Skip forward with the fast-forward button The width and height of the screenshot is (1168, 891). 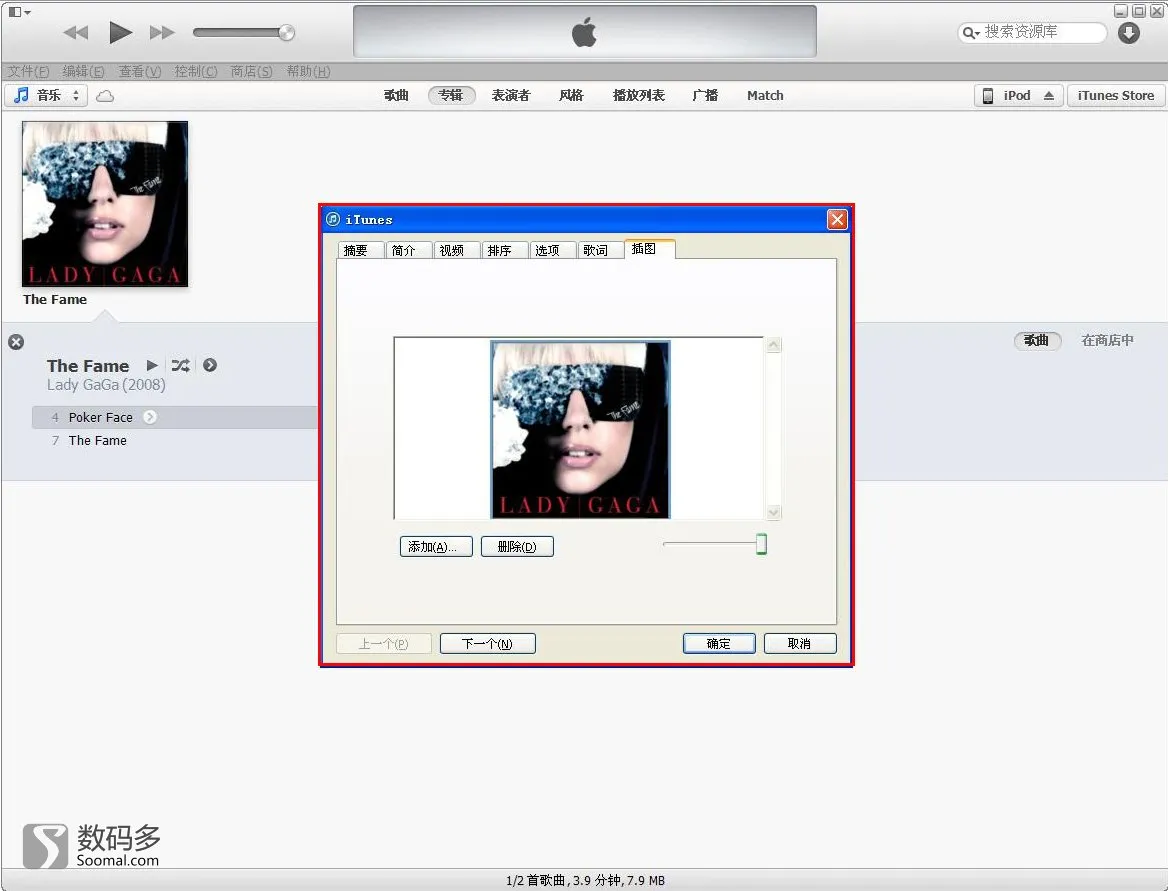[x=162, y=32]
